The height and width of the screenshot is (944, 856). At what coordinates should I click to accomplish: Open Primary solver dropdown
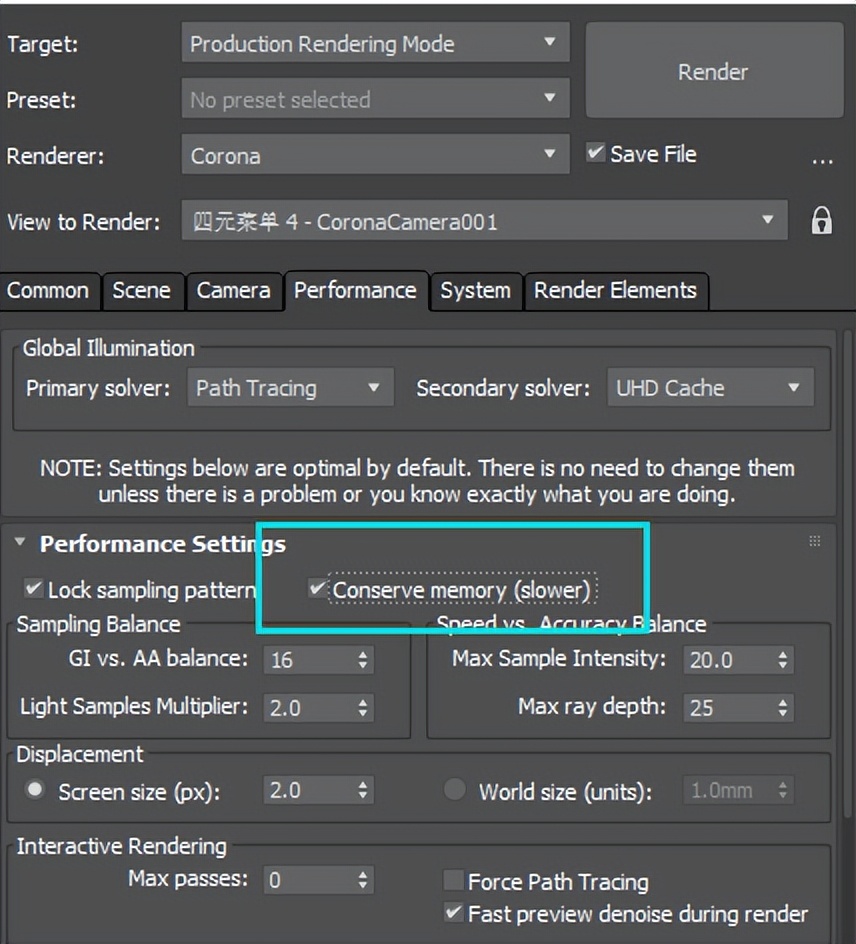pyautogui.click(x=291, y=387)
